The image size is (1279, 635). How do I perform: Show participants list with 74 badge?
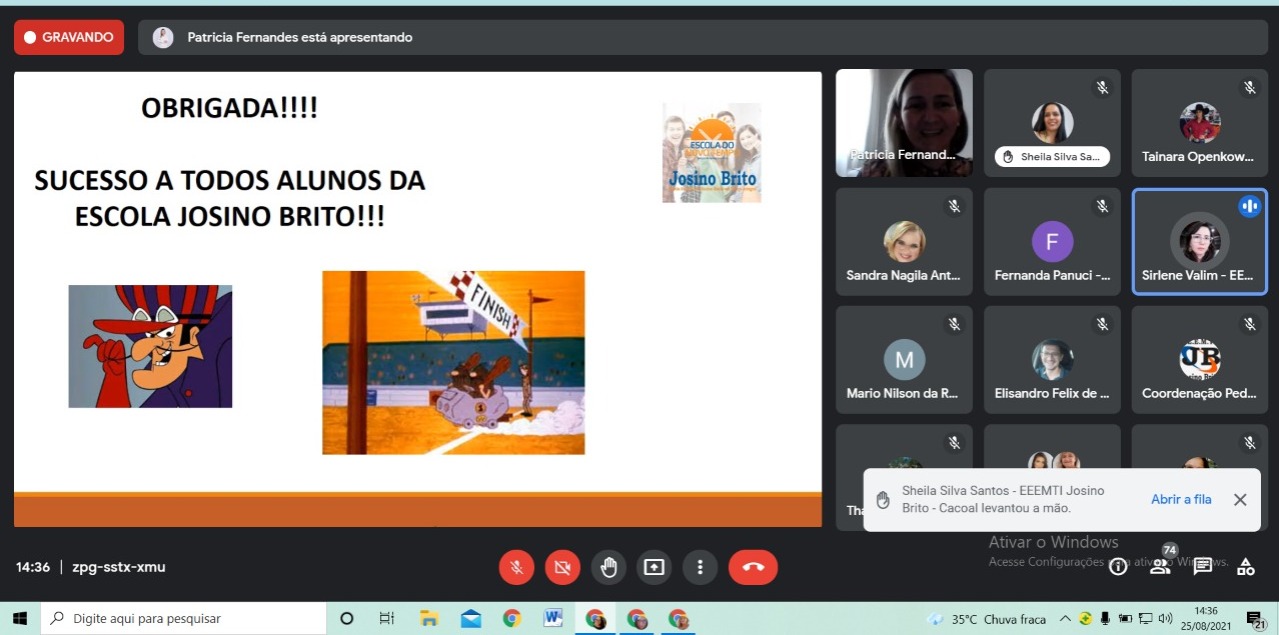pyautogui.click(x=1160, y=565)
